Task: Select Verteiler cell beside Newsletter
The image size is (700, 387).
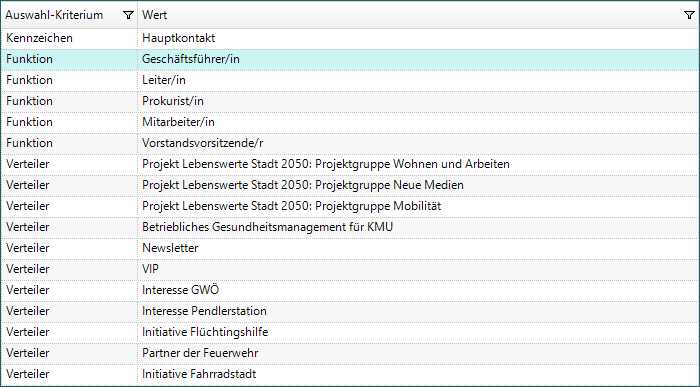Action: coord(69,248)
